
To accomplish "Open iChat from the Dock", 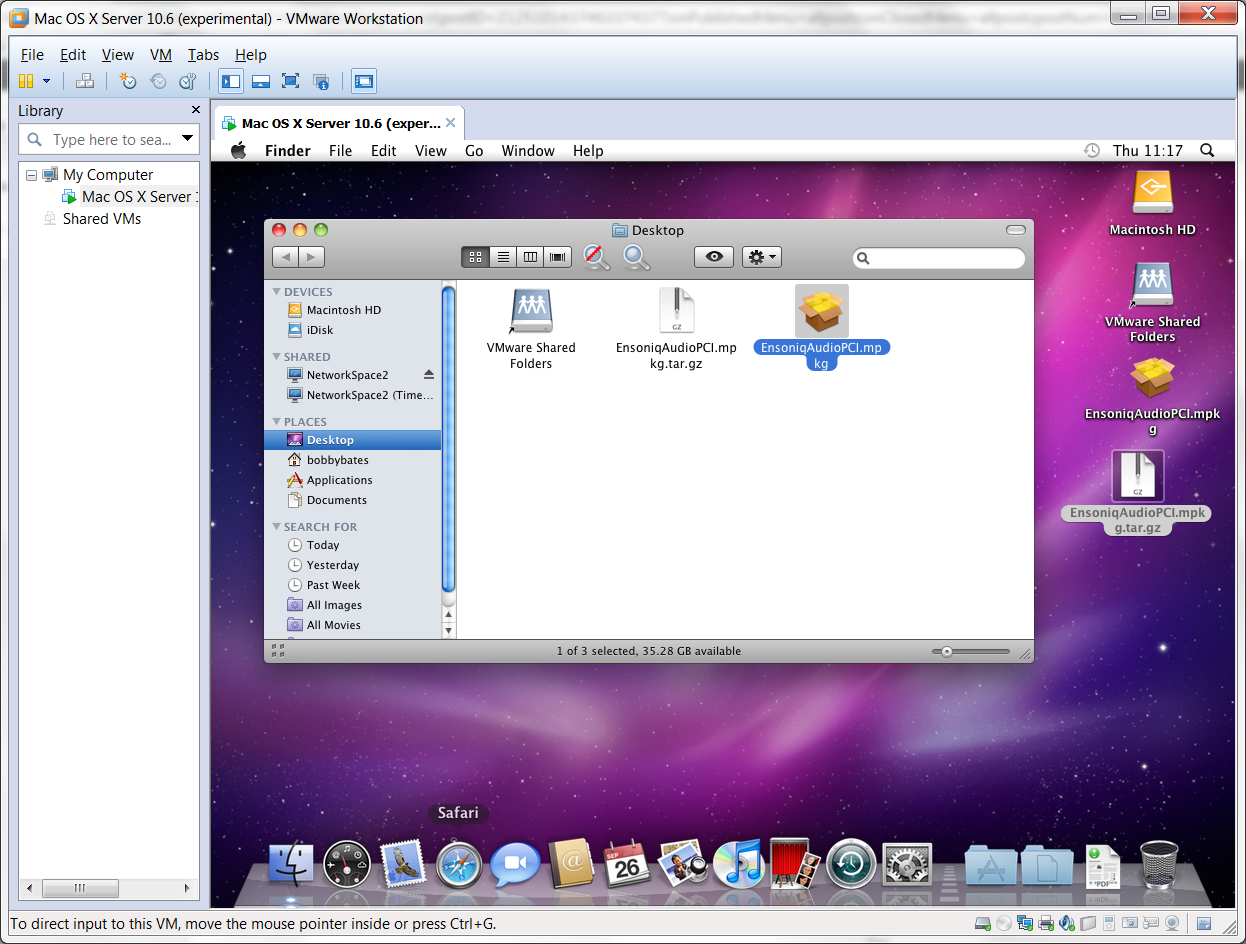I will tap(515, 863).
